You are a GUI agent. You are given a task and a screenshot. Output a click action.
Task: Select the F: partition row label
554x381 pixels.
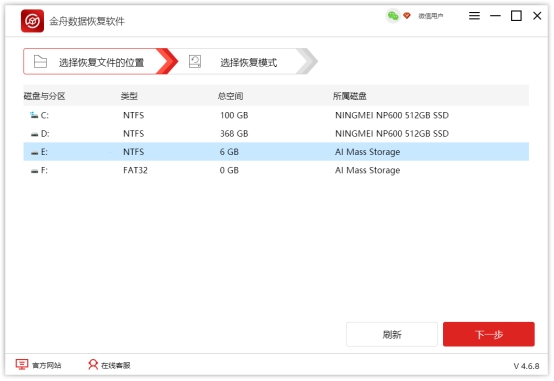44,170
